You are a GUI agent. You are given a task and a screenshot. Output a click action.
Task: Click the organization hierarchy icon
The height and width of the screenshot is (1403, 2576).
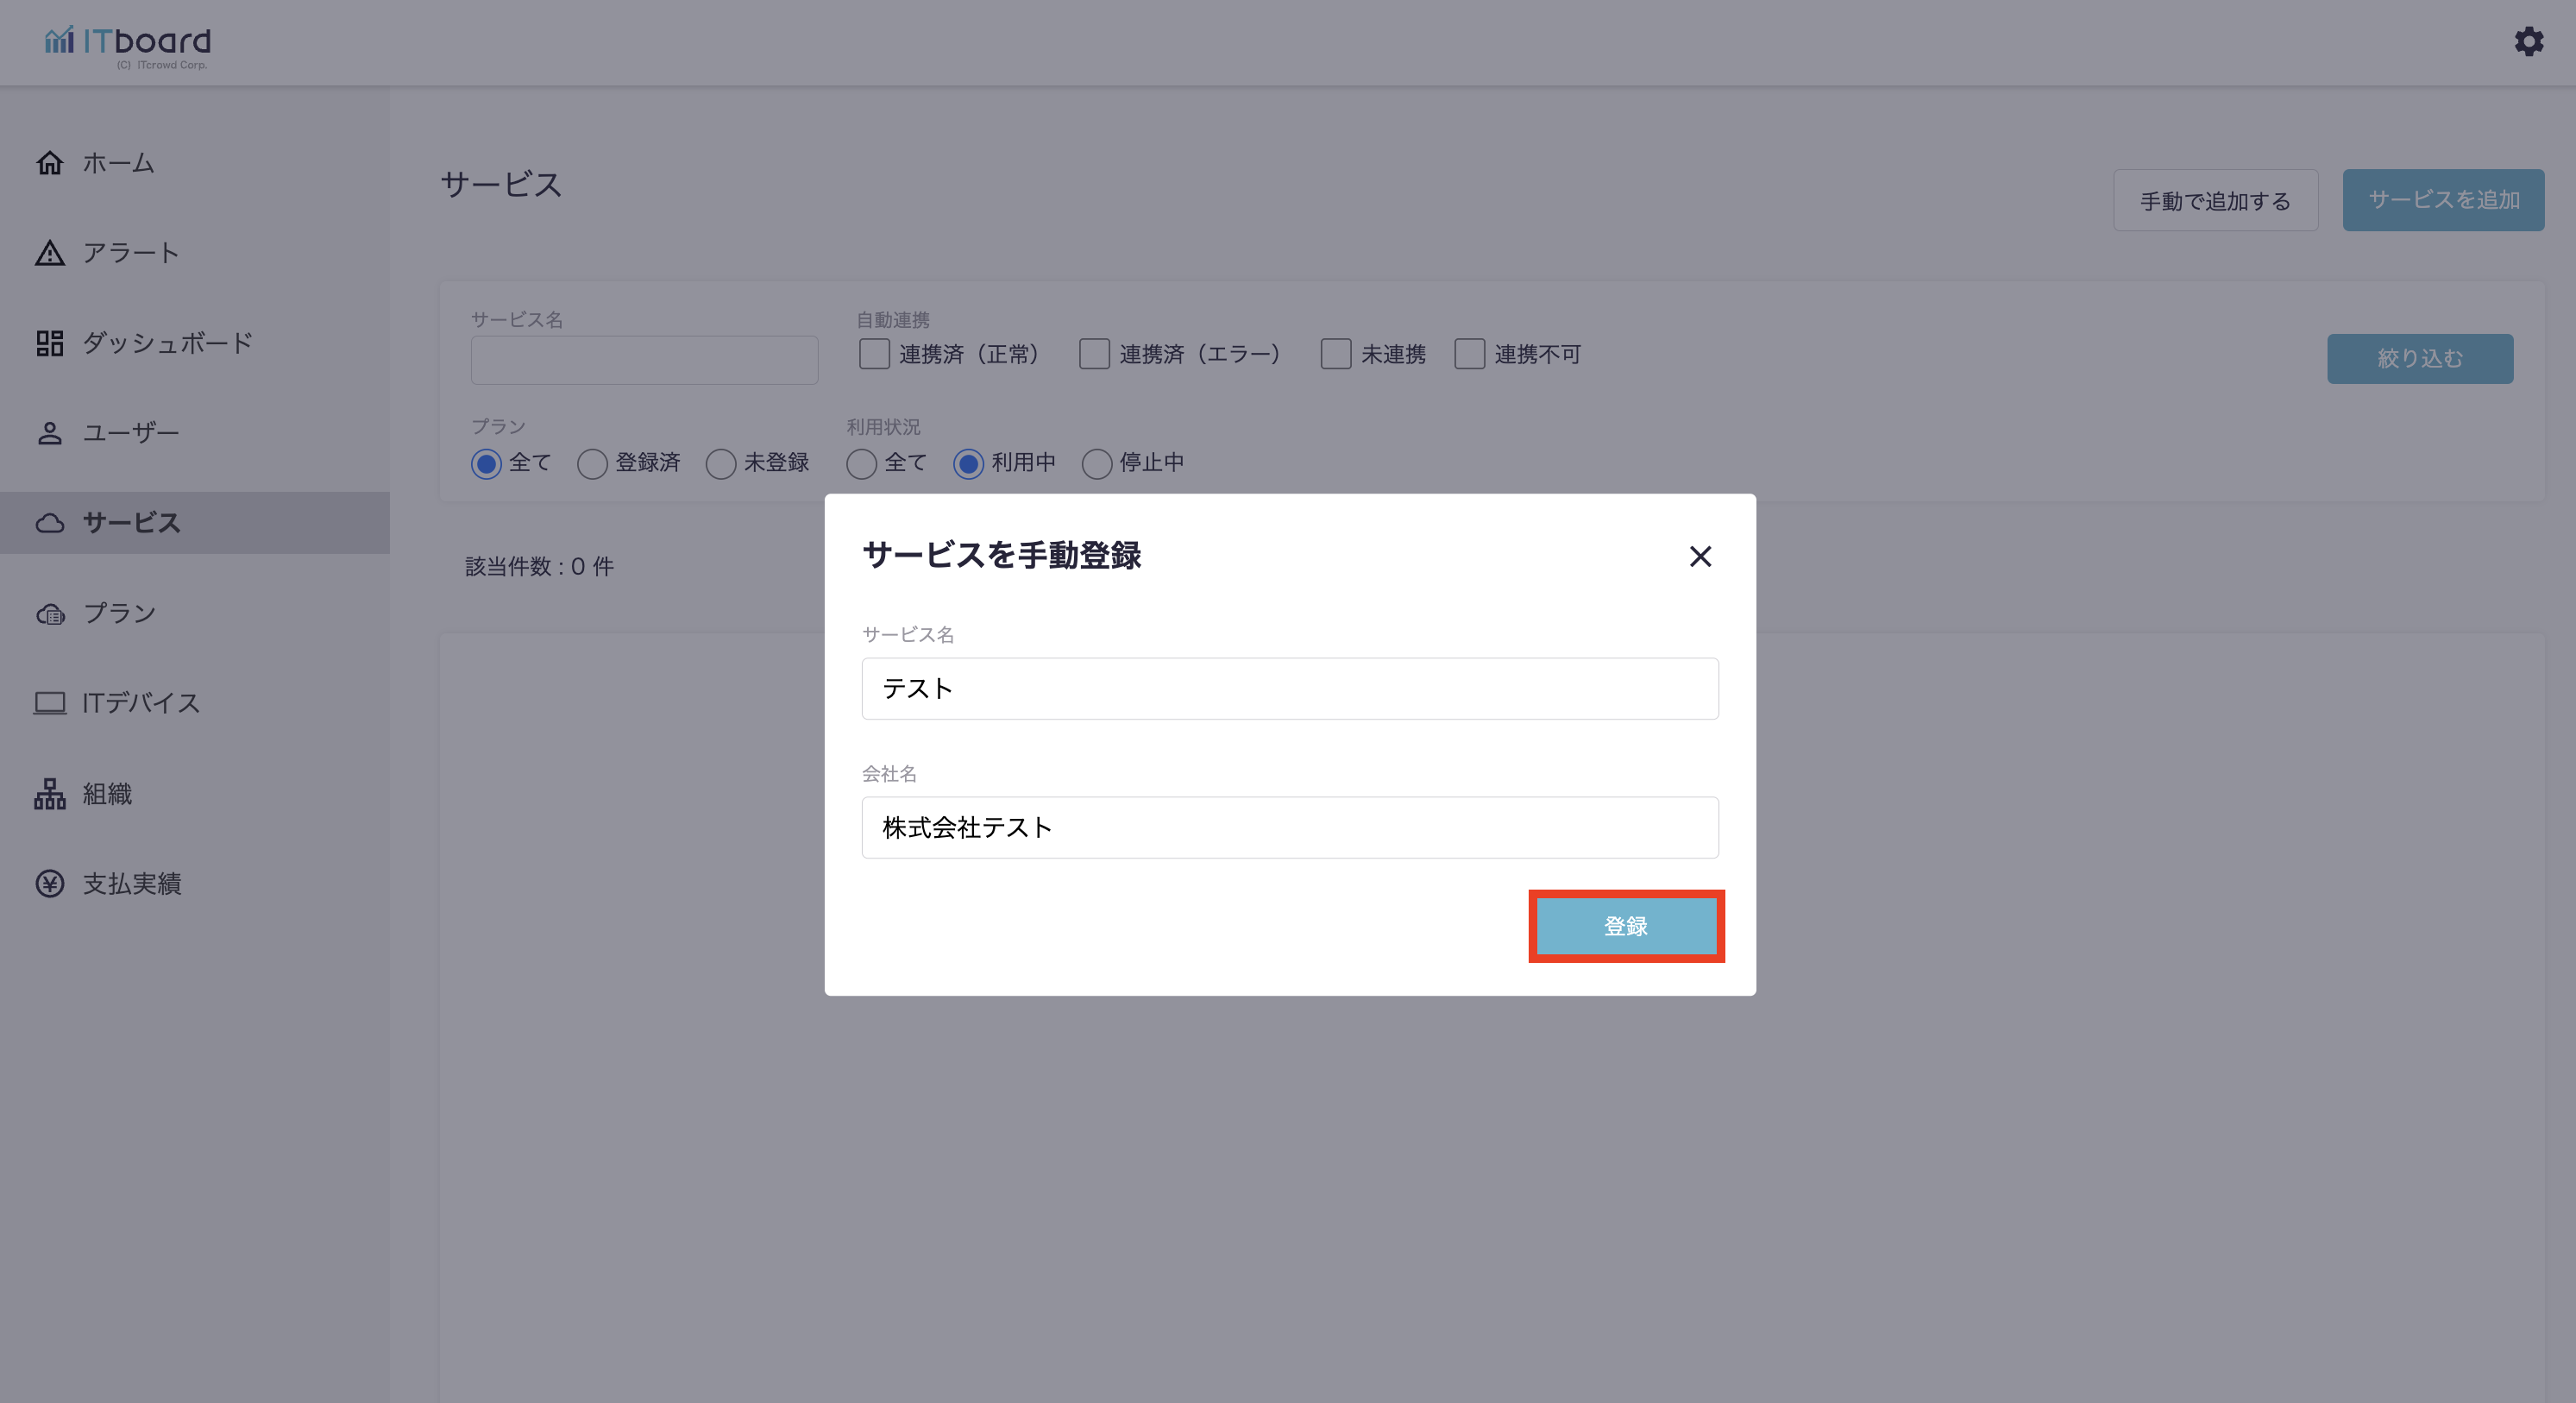click(50, 794)
